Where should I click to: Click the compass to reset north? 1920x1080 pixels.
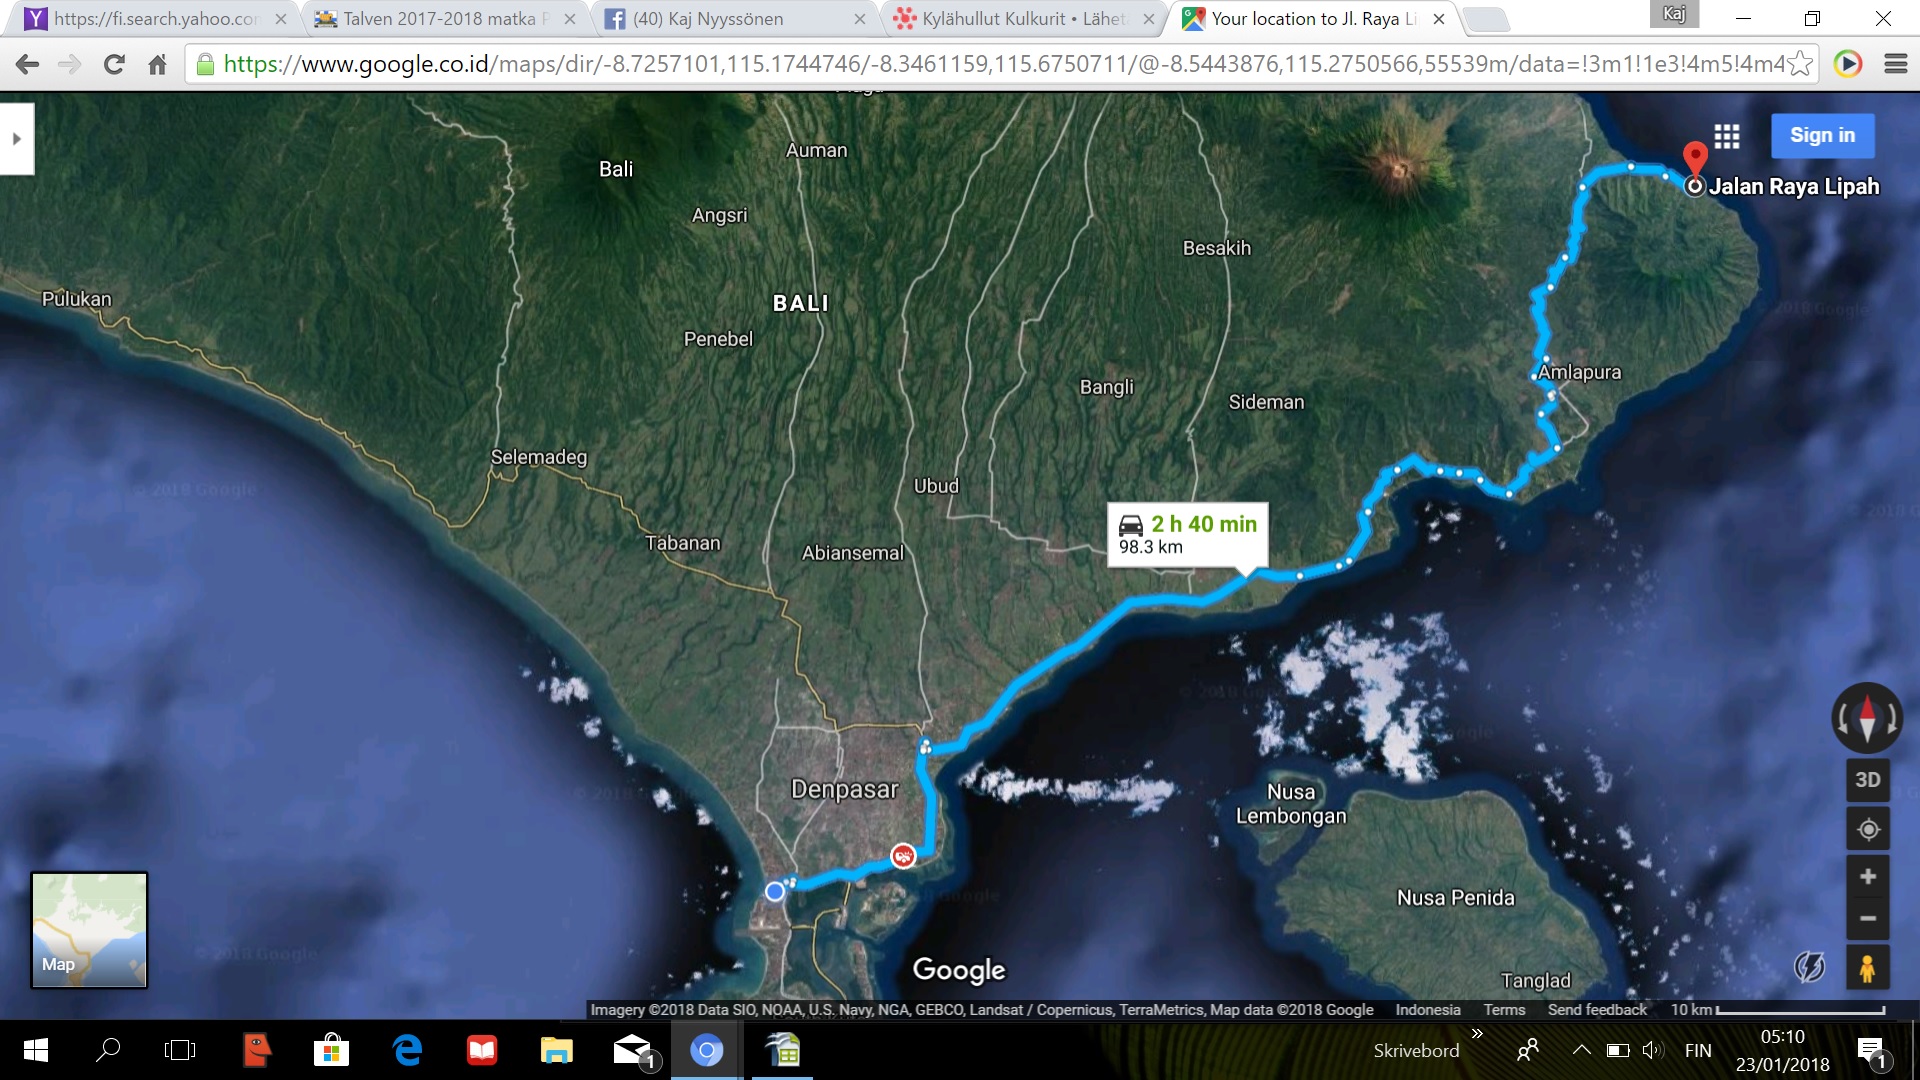point(1866,718)
